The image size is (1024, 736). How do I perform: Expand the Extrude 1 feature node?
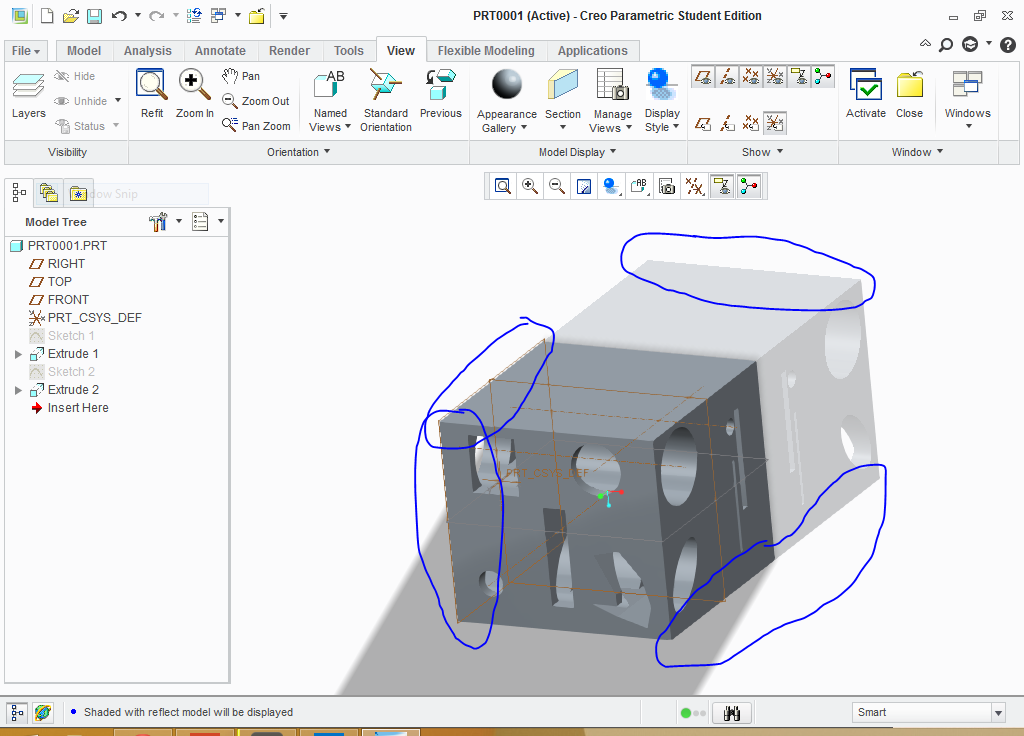click(18, 354)
